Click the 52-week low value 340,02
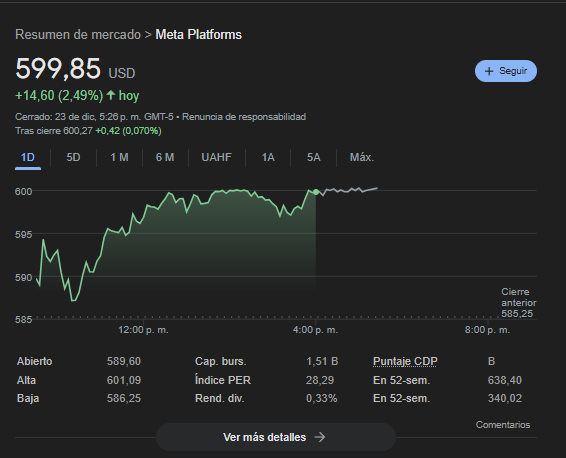The height and width of the screenshot is (458, 566). [x=505, y=398]
